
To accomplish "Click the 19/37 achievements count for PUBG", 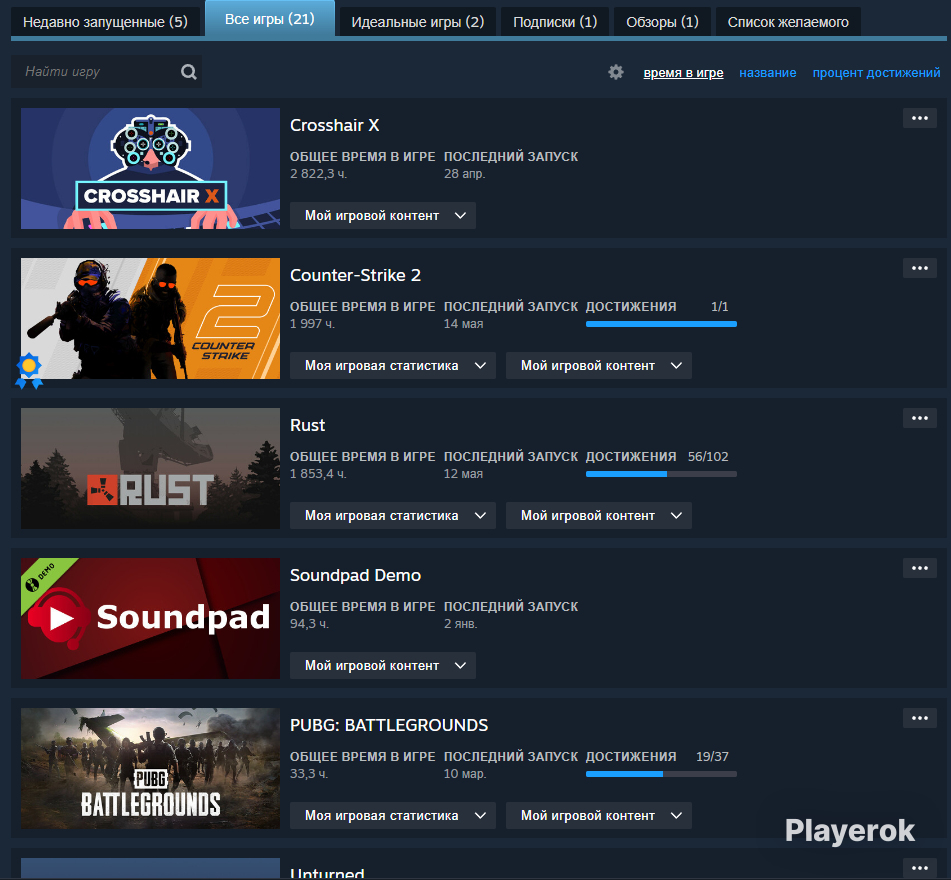I will tap(712, 757).
